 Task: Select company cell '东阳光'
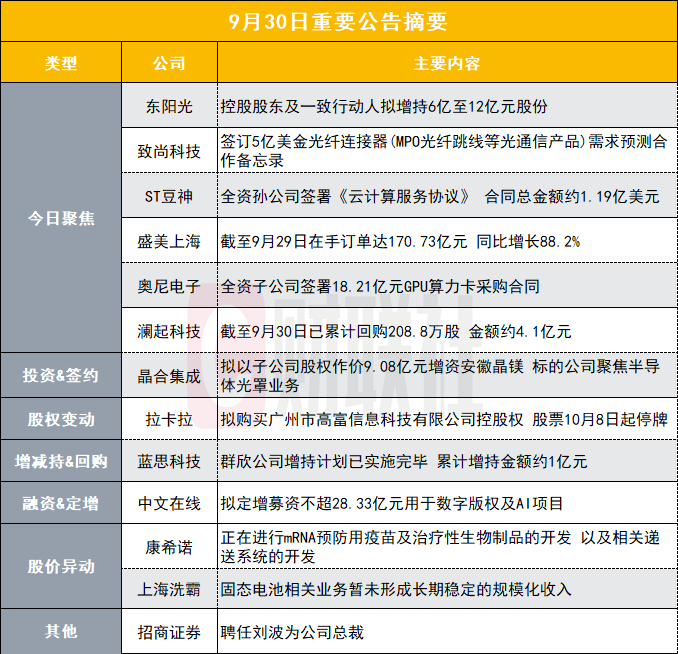169,106
